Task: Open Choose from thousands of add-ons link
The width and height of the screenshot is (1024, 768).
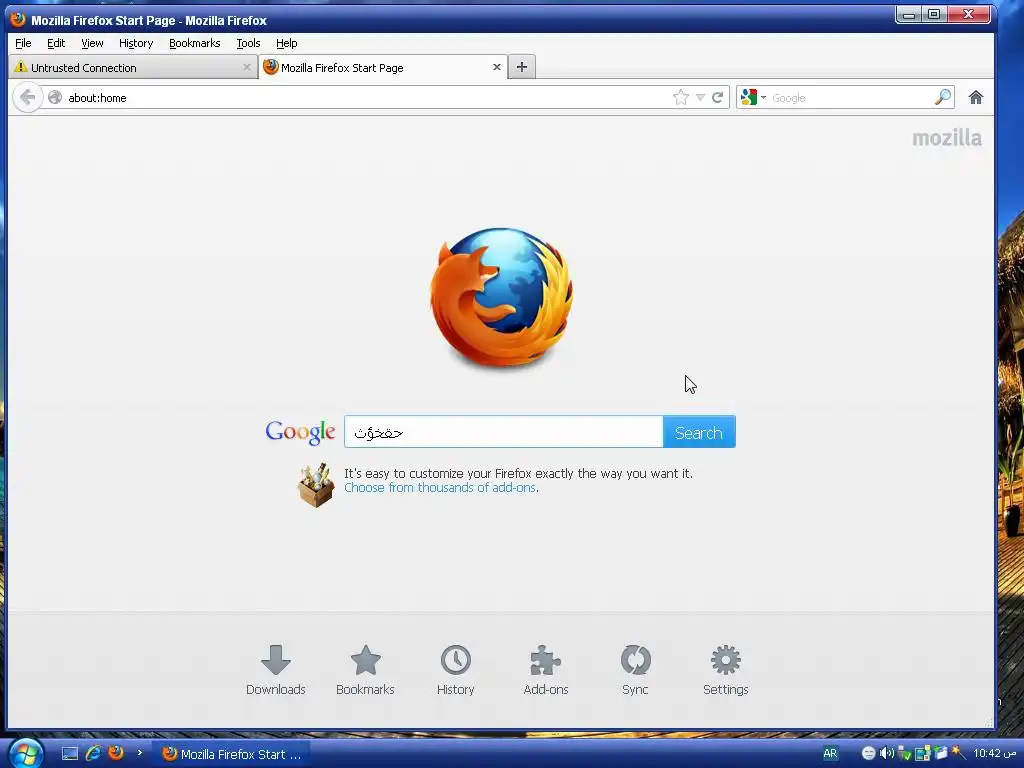Action: (x=440, y=488)
